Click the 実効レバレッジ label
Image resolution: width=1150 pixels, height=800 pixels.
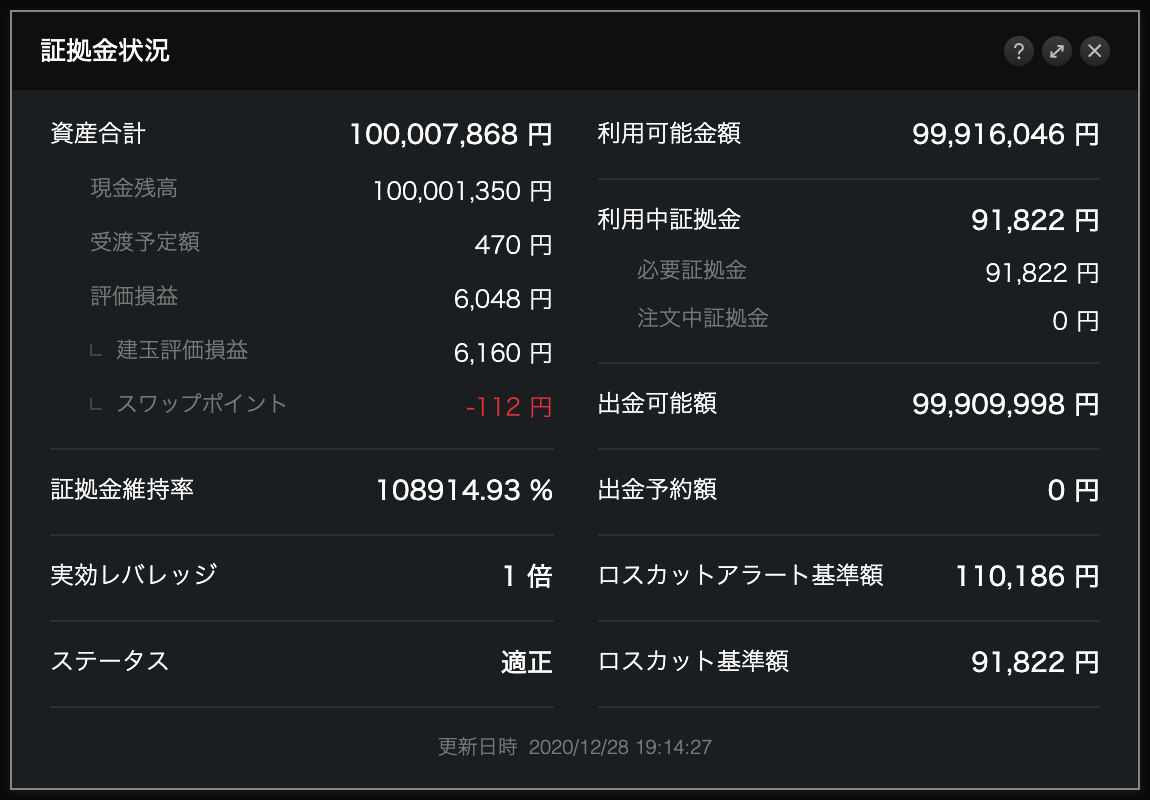pyautogui.click(x=134, y=575)
